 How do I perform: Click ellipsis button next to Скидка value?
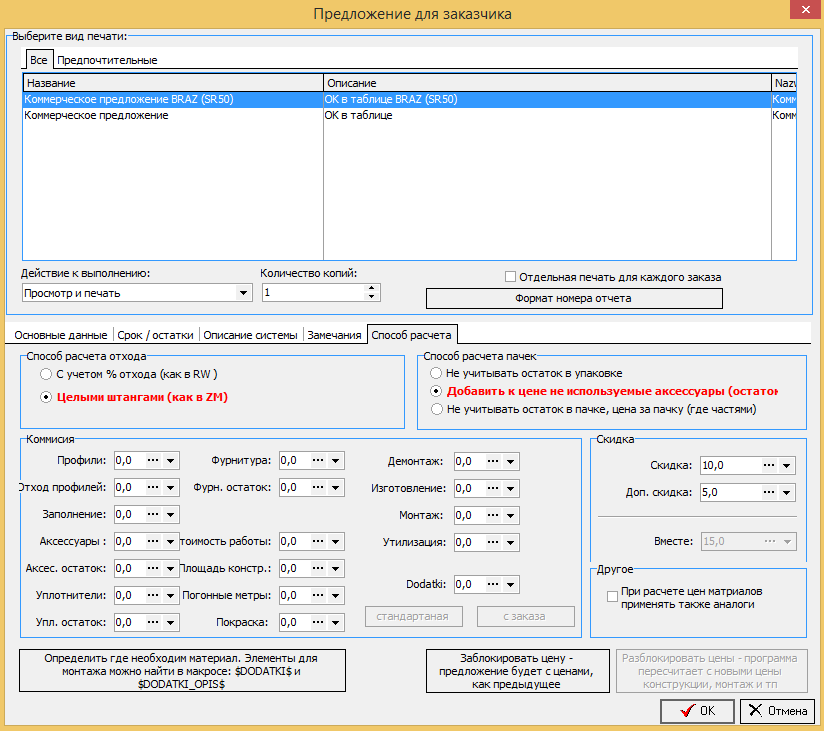[769, 465]
